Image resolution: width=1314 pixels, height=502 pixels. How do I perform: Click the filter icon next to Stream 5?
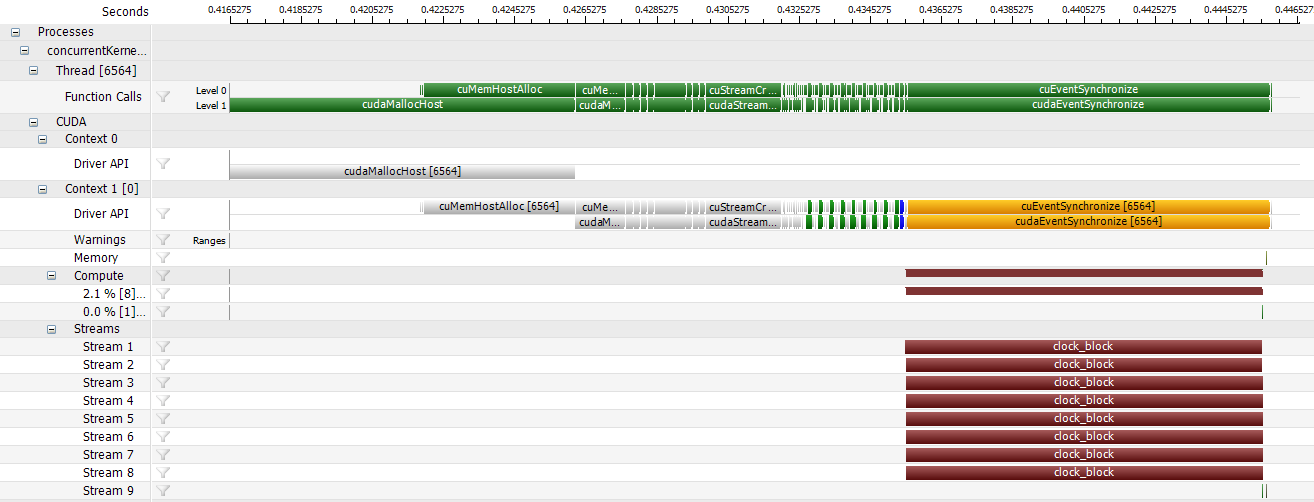[x=164, y=419]
